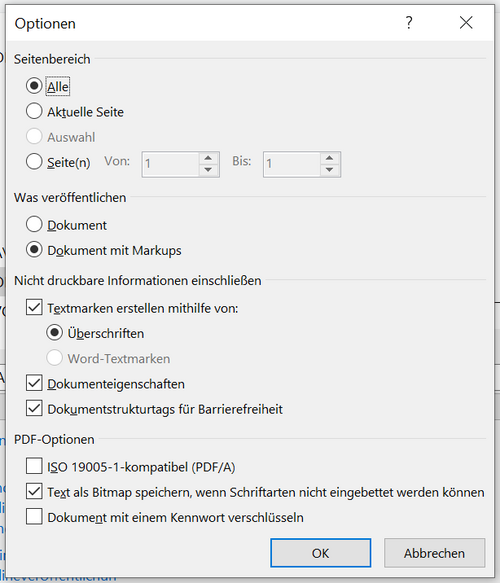Toggle Textmarken erstellen mithilfe von checkbox
The height and width of the screenshot is (583, 500).
point(34,307)
